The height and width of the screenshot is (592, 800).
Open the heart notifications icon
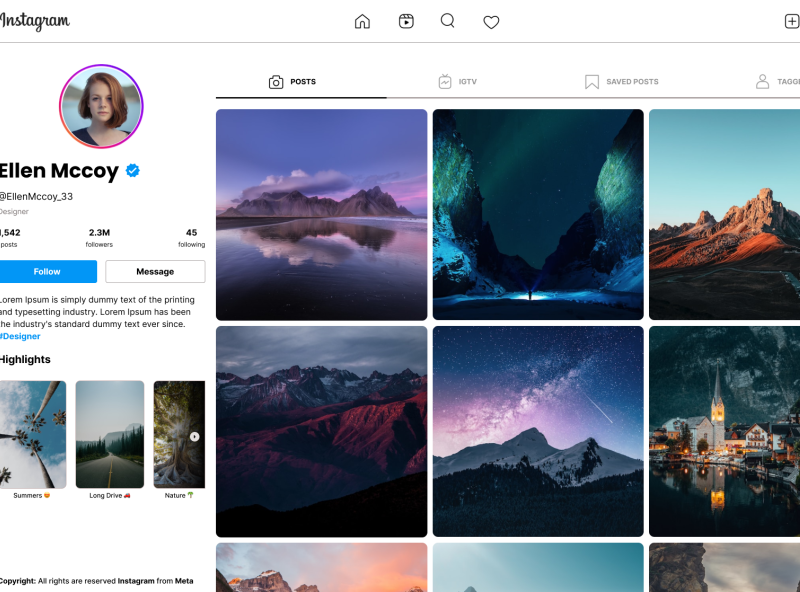coord(491,22)
